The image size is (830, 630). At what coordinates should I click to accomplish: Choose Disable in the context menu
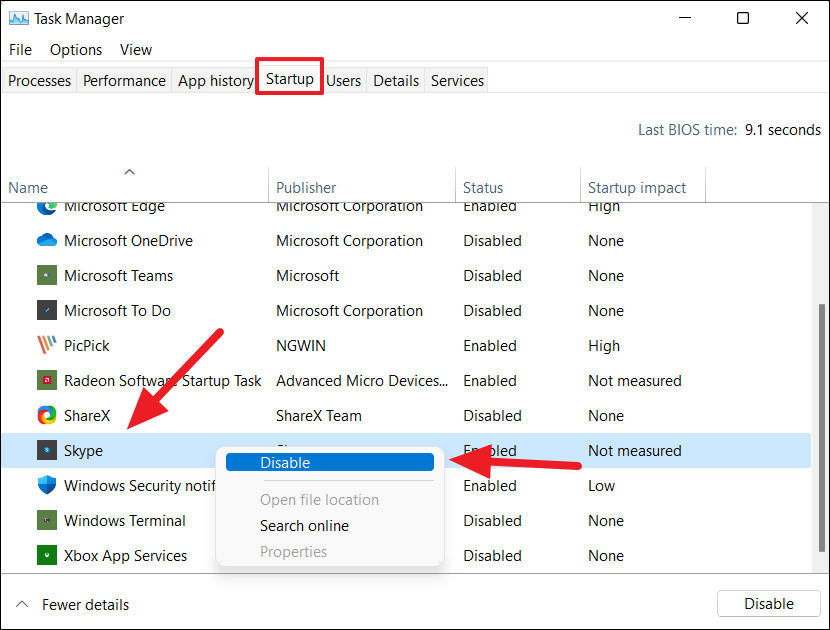pos(330,462)
